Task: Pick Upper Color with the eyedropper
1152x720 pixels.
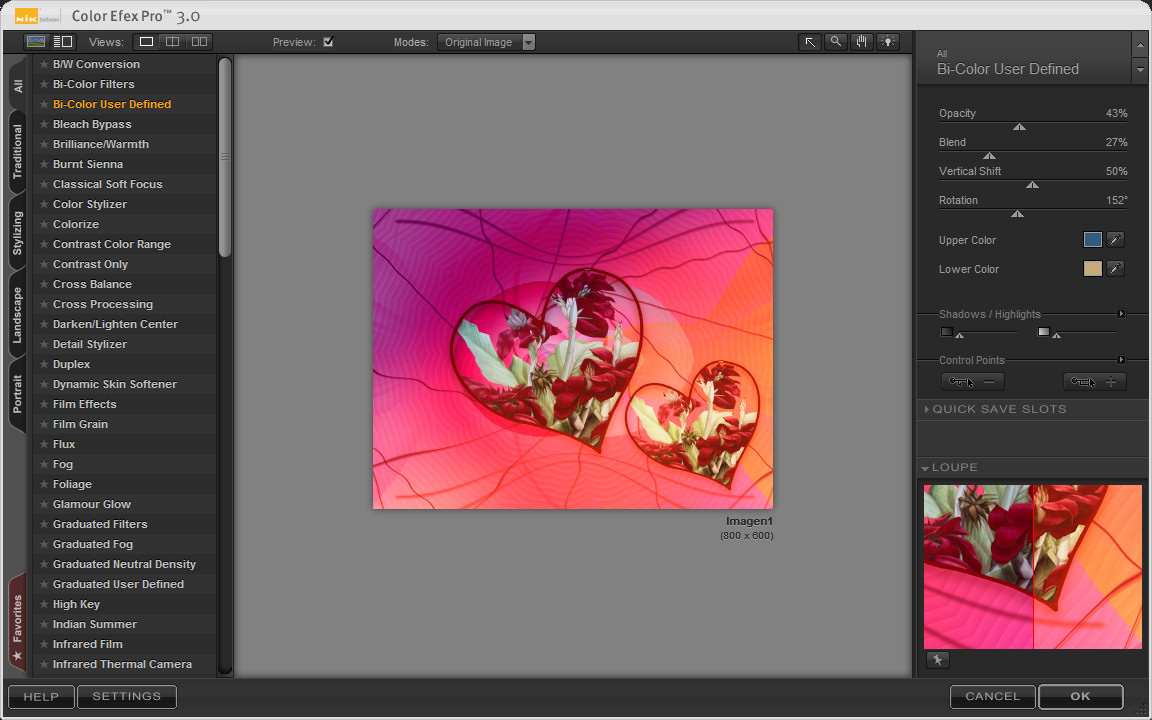Action: [1115, 240]
